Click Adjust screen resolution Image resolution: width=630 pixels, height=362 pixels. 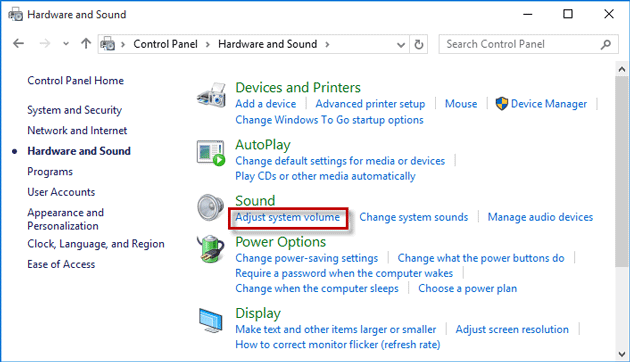tap(512, 330)
